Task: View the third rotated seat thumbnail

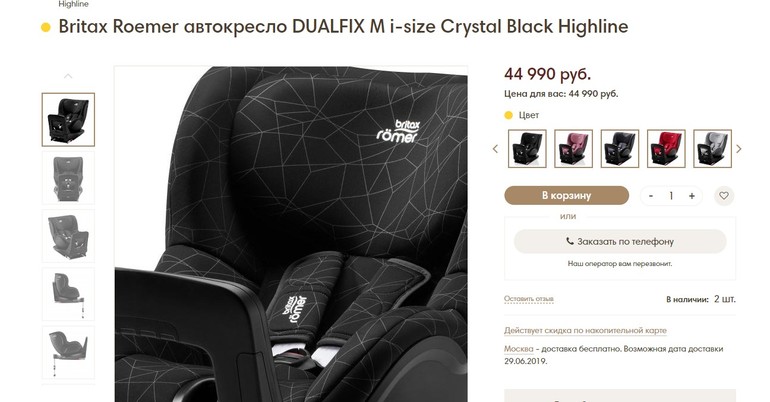Action: (x=68, y=236)
